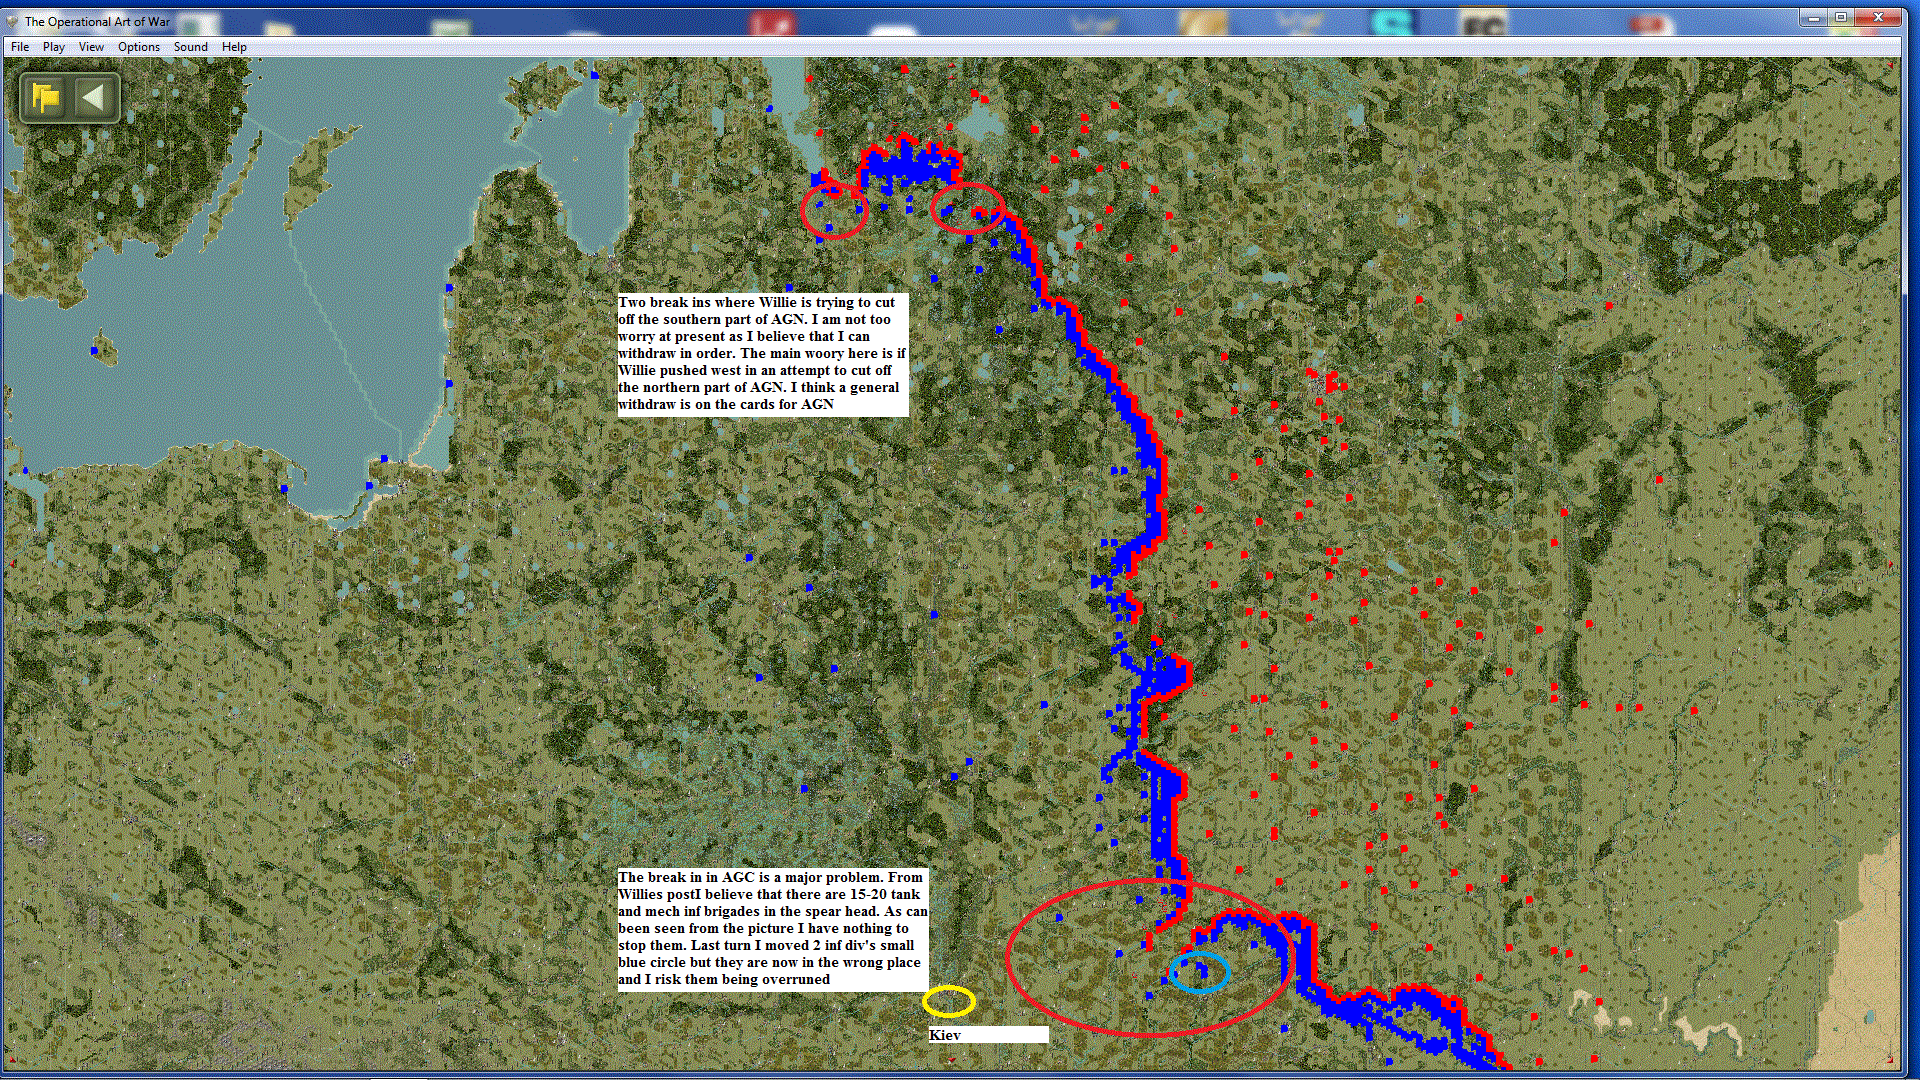Click the AGN break-ins annotation text box
This screenshot has height=1080, width=1920.
pyautogui.click(x=762, y=354)
